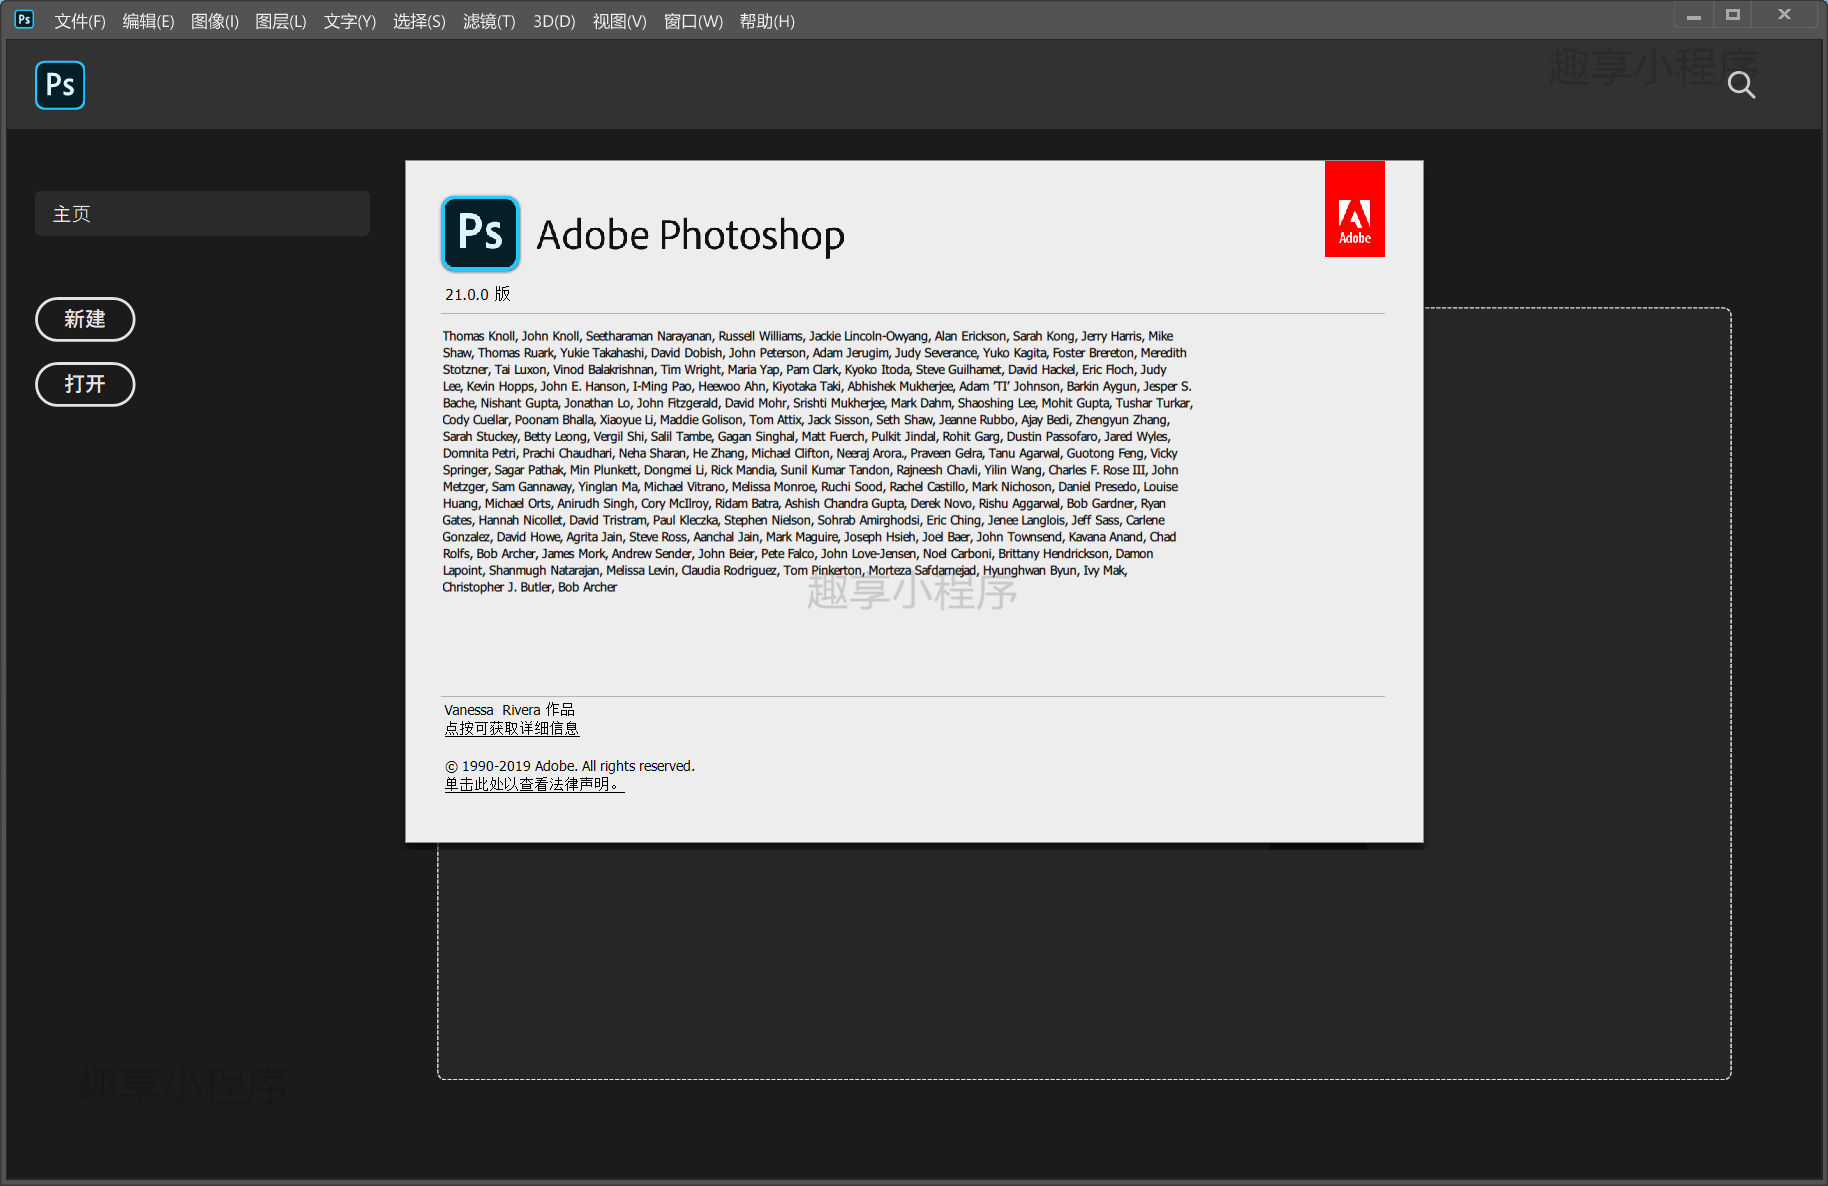The height and width of the screenshot is (1186, 1828).
Task: Open the 图像(I) menu
Action: click(215, 21)
